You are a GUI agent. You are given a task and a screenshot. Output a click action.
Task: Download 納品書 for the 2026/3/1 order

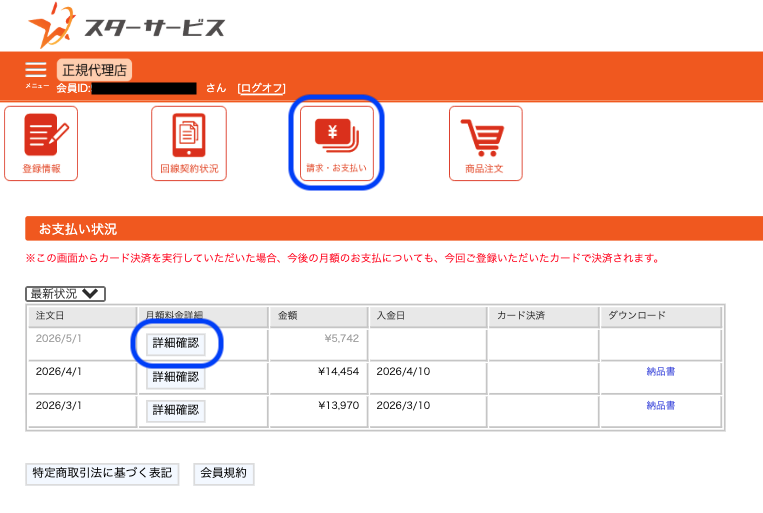click(x=660, y=405)
